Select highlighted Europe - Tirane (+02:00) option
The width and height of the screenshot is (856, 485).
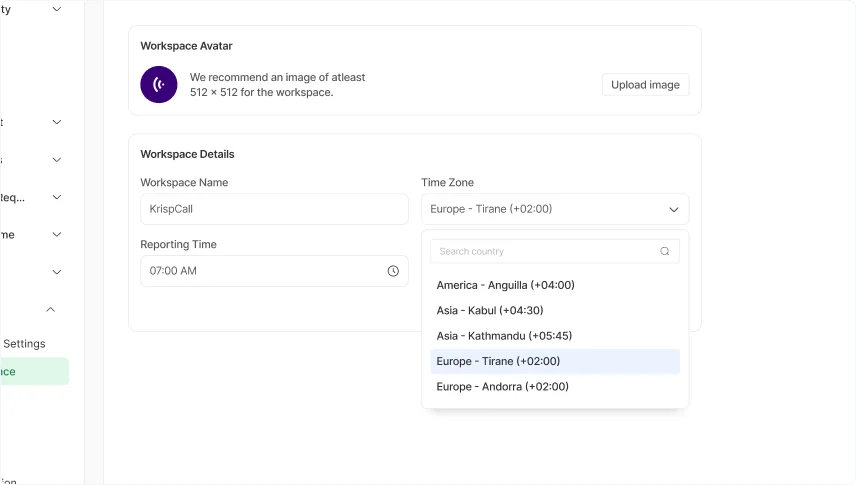coord(498,361)
